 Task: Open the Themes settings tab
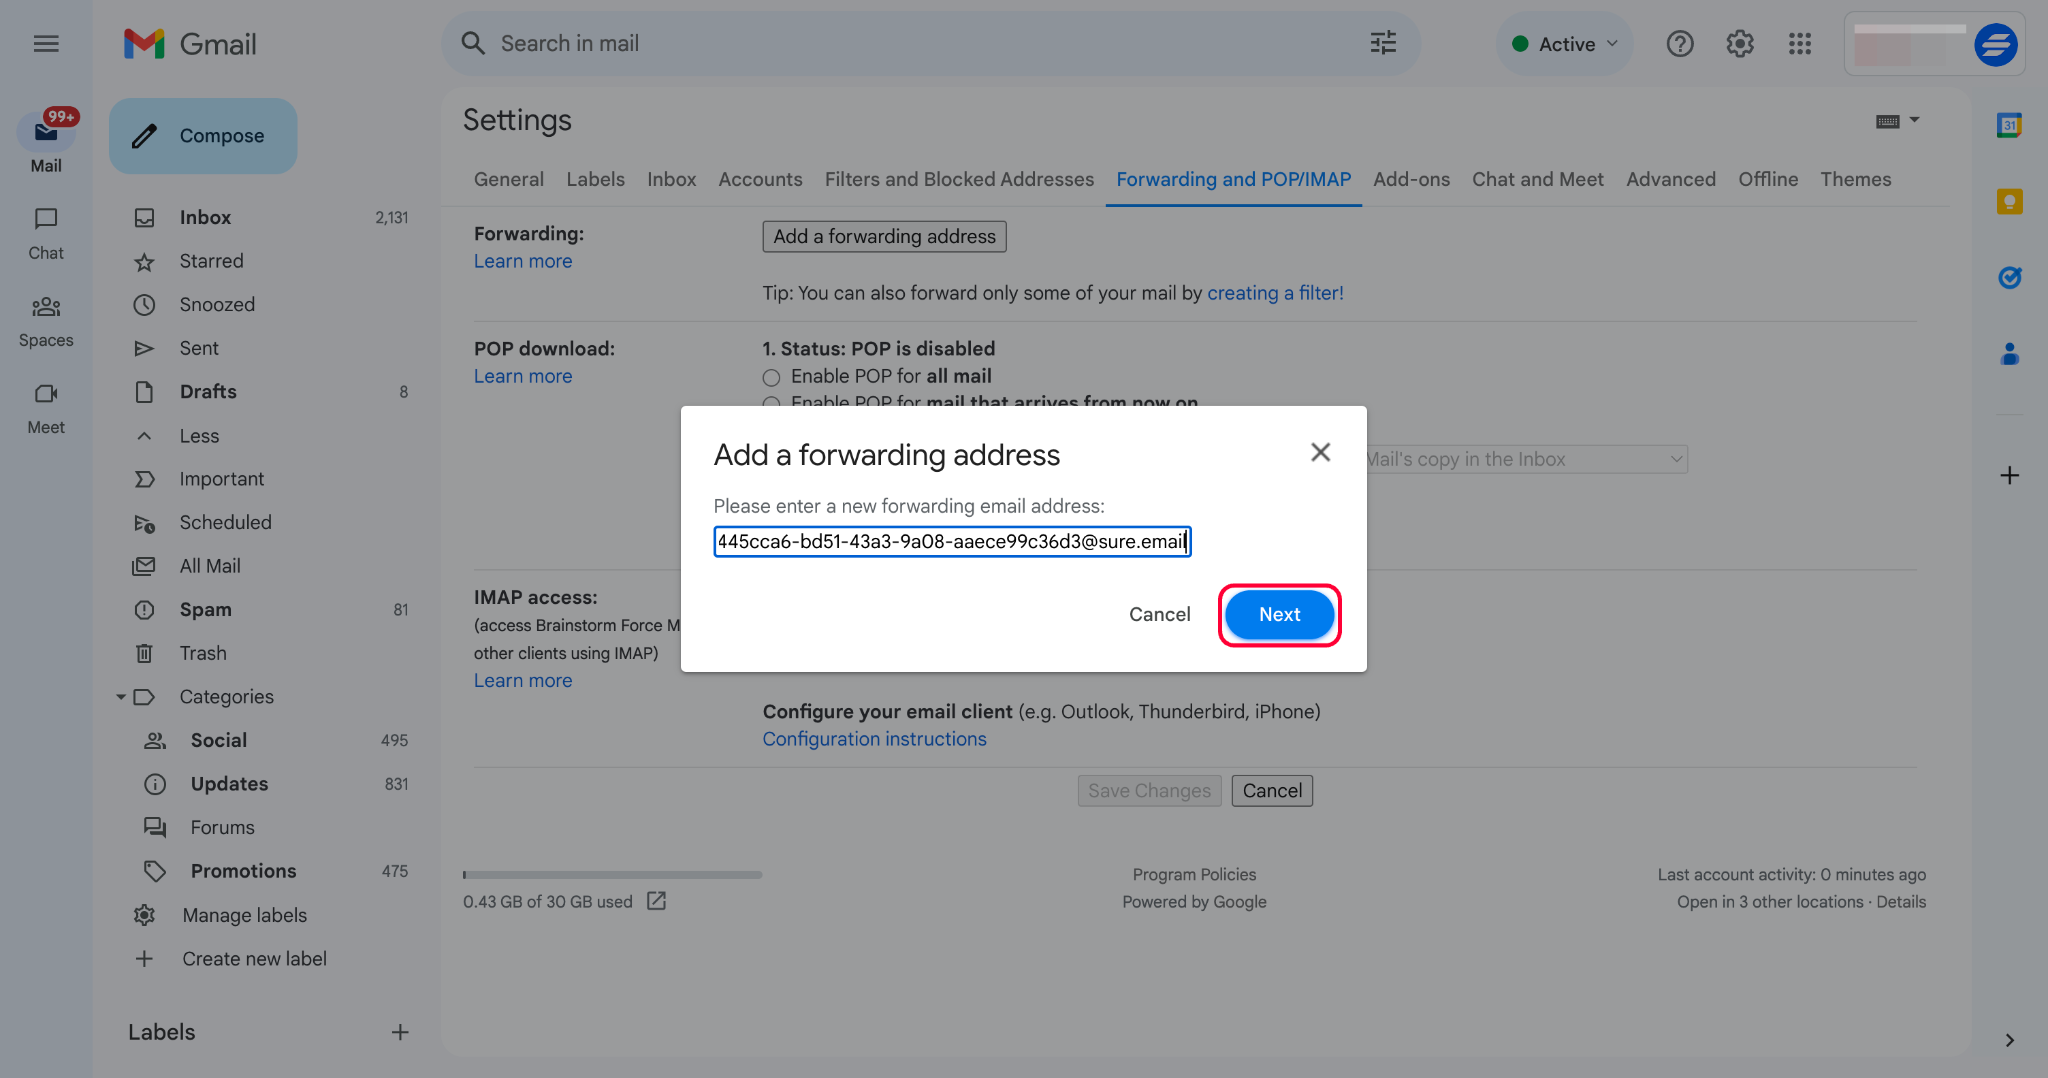[1855, 179]
